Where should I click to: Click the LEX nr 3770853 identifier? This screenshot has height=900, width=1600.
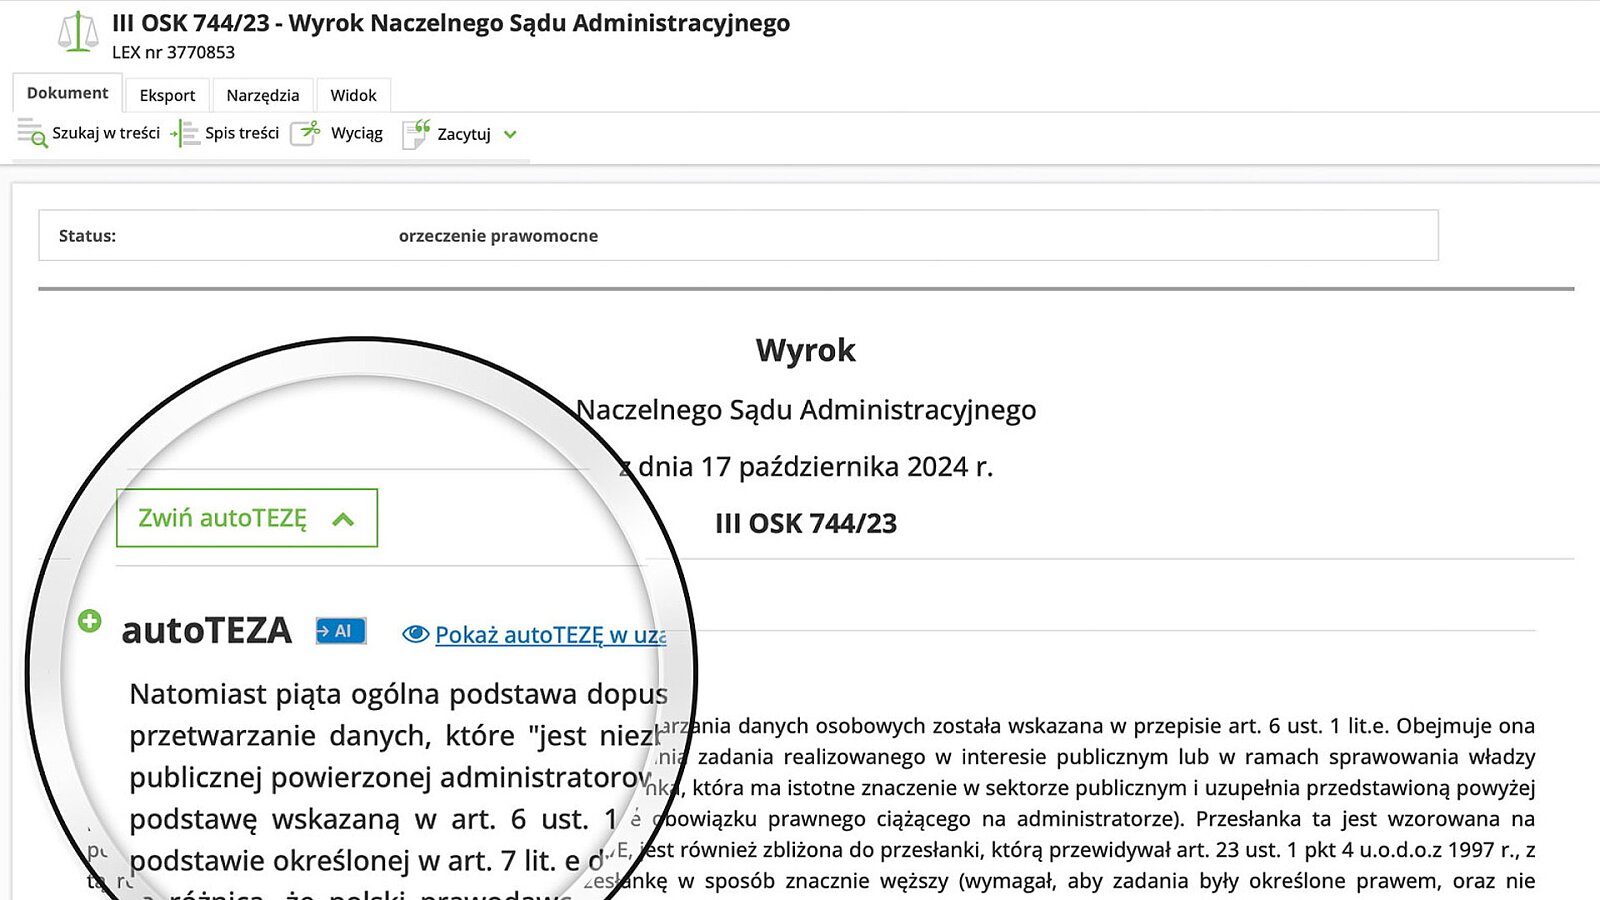coord(173,52)
